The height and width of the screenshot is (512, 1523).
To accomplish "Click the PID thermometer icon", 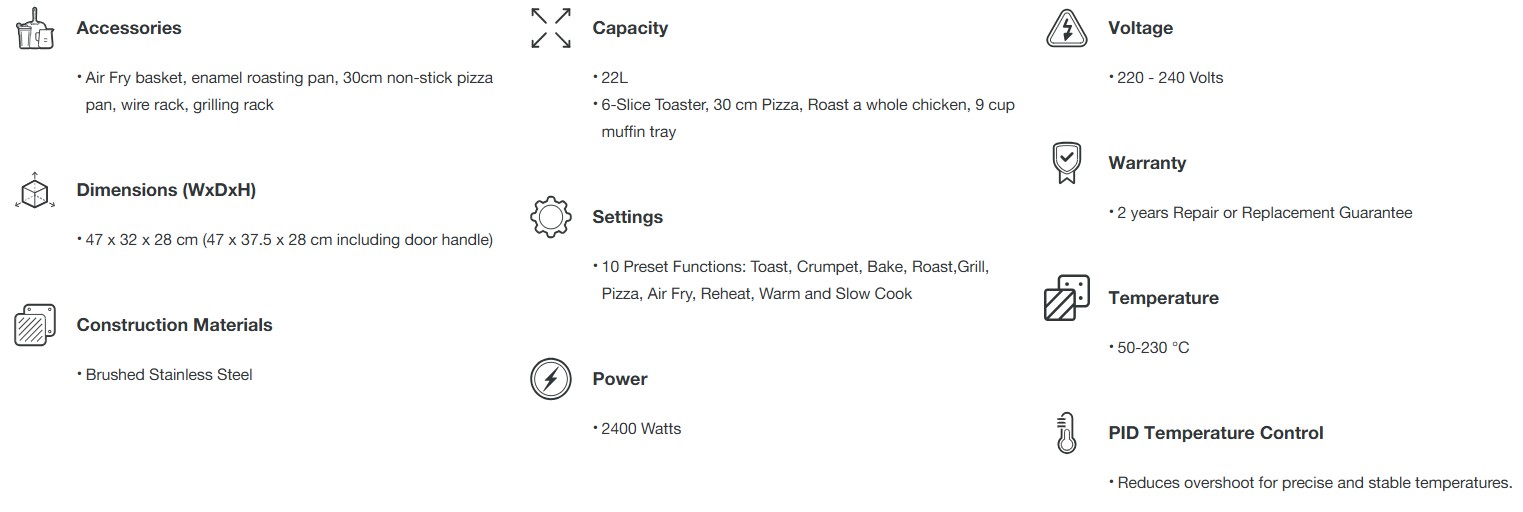I will tap(1066, 434).
